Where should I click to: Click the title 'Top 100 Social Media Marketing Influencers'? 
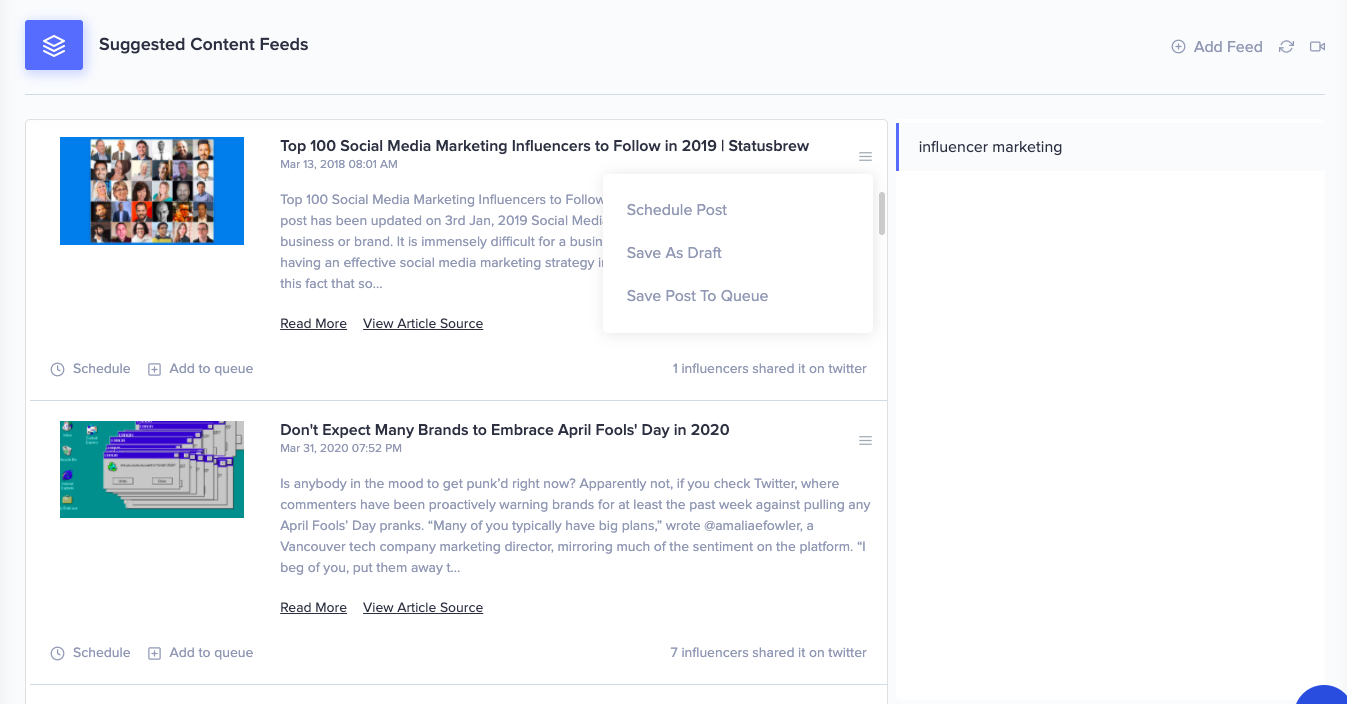point(544,146)
